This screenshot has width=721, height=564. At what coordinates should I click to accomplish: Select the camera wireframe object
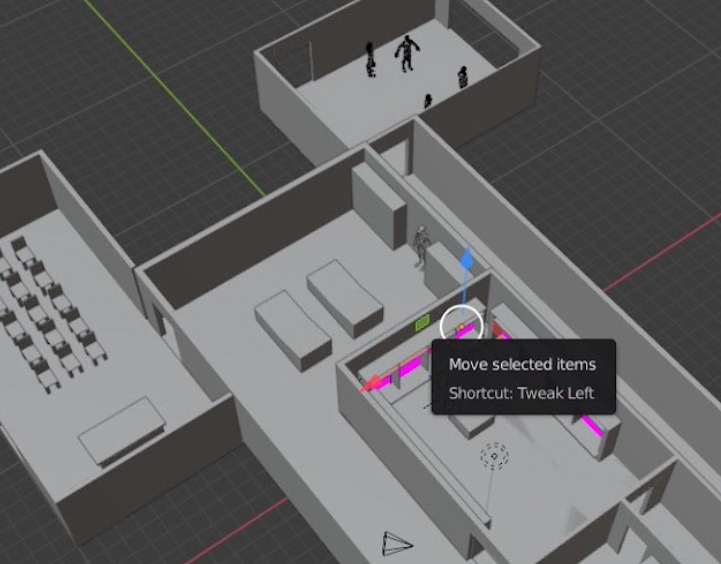(x=398, y=544)
